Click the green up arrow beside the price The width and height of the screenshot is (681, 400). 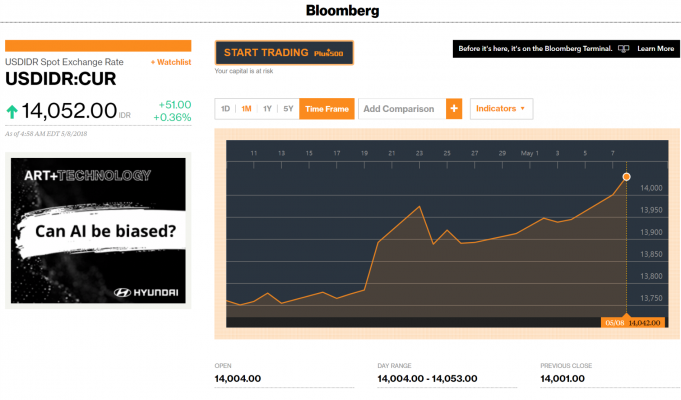[x=13, y=111]
